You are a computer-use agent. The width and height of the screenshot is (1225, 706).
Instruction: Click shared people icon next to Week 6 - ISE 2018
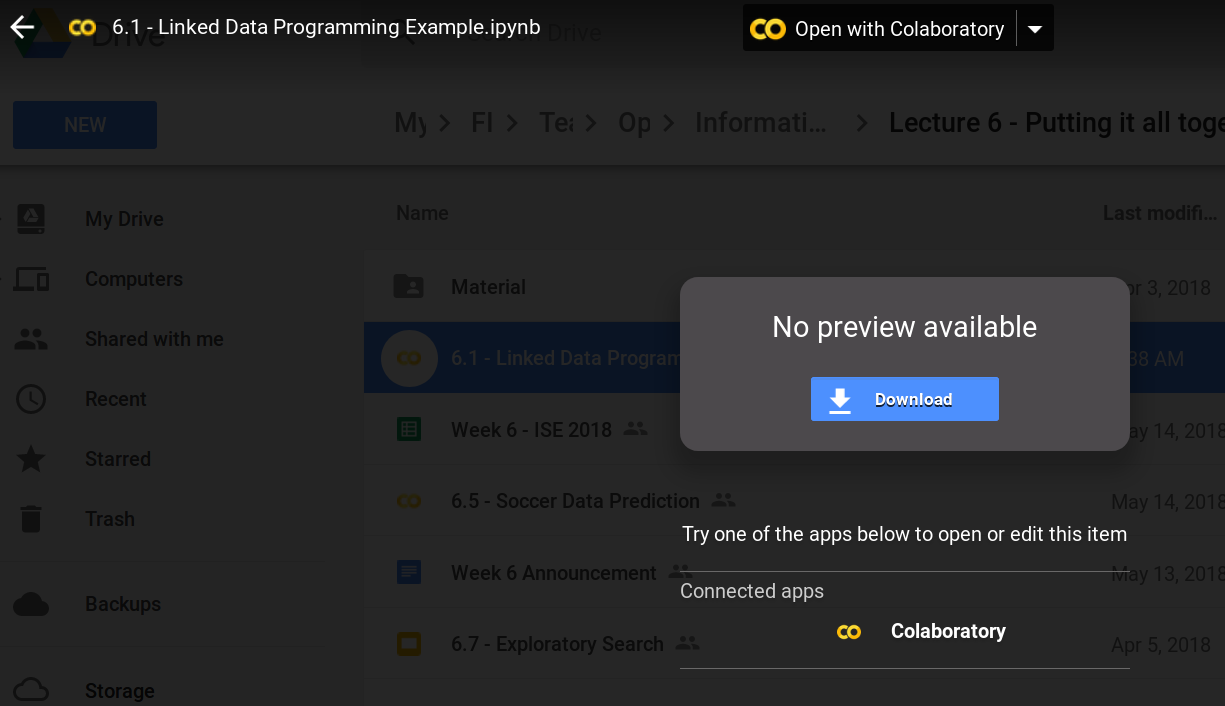[635, 429]
